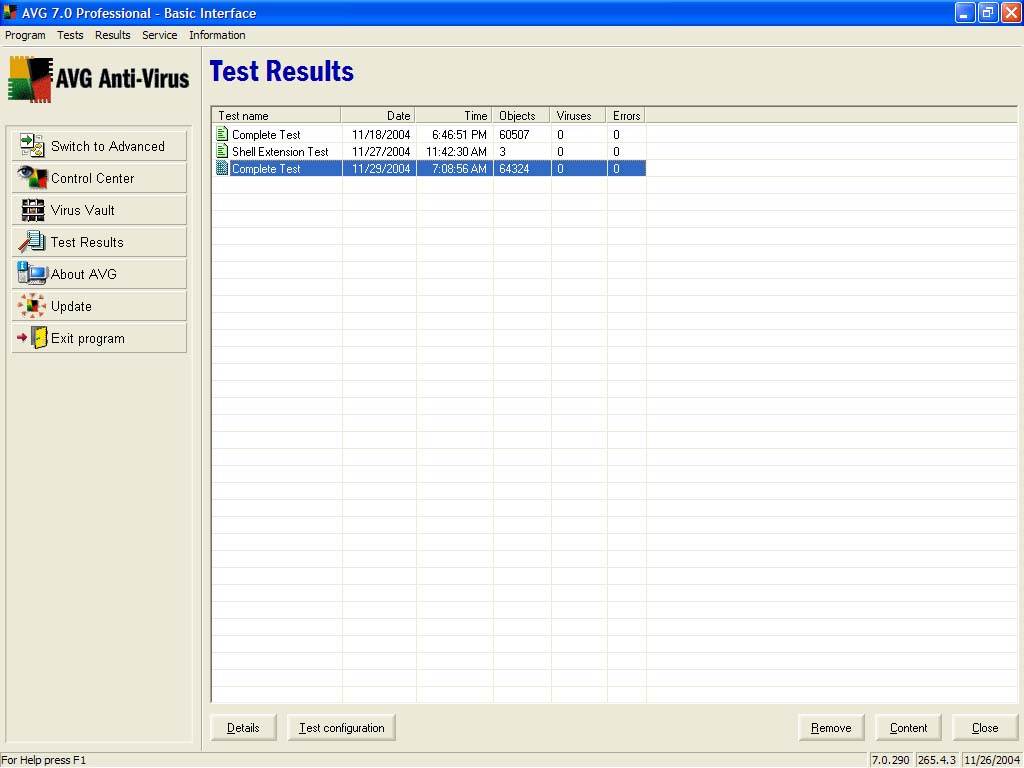Click the Remove button

(831, 728)
